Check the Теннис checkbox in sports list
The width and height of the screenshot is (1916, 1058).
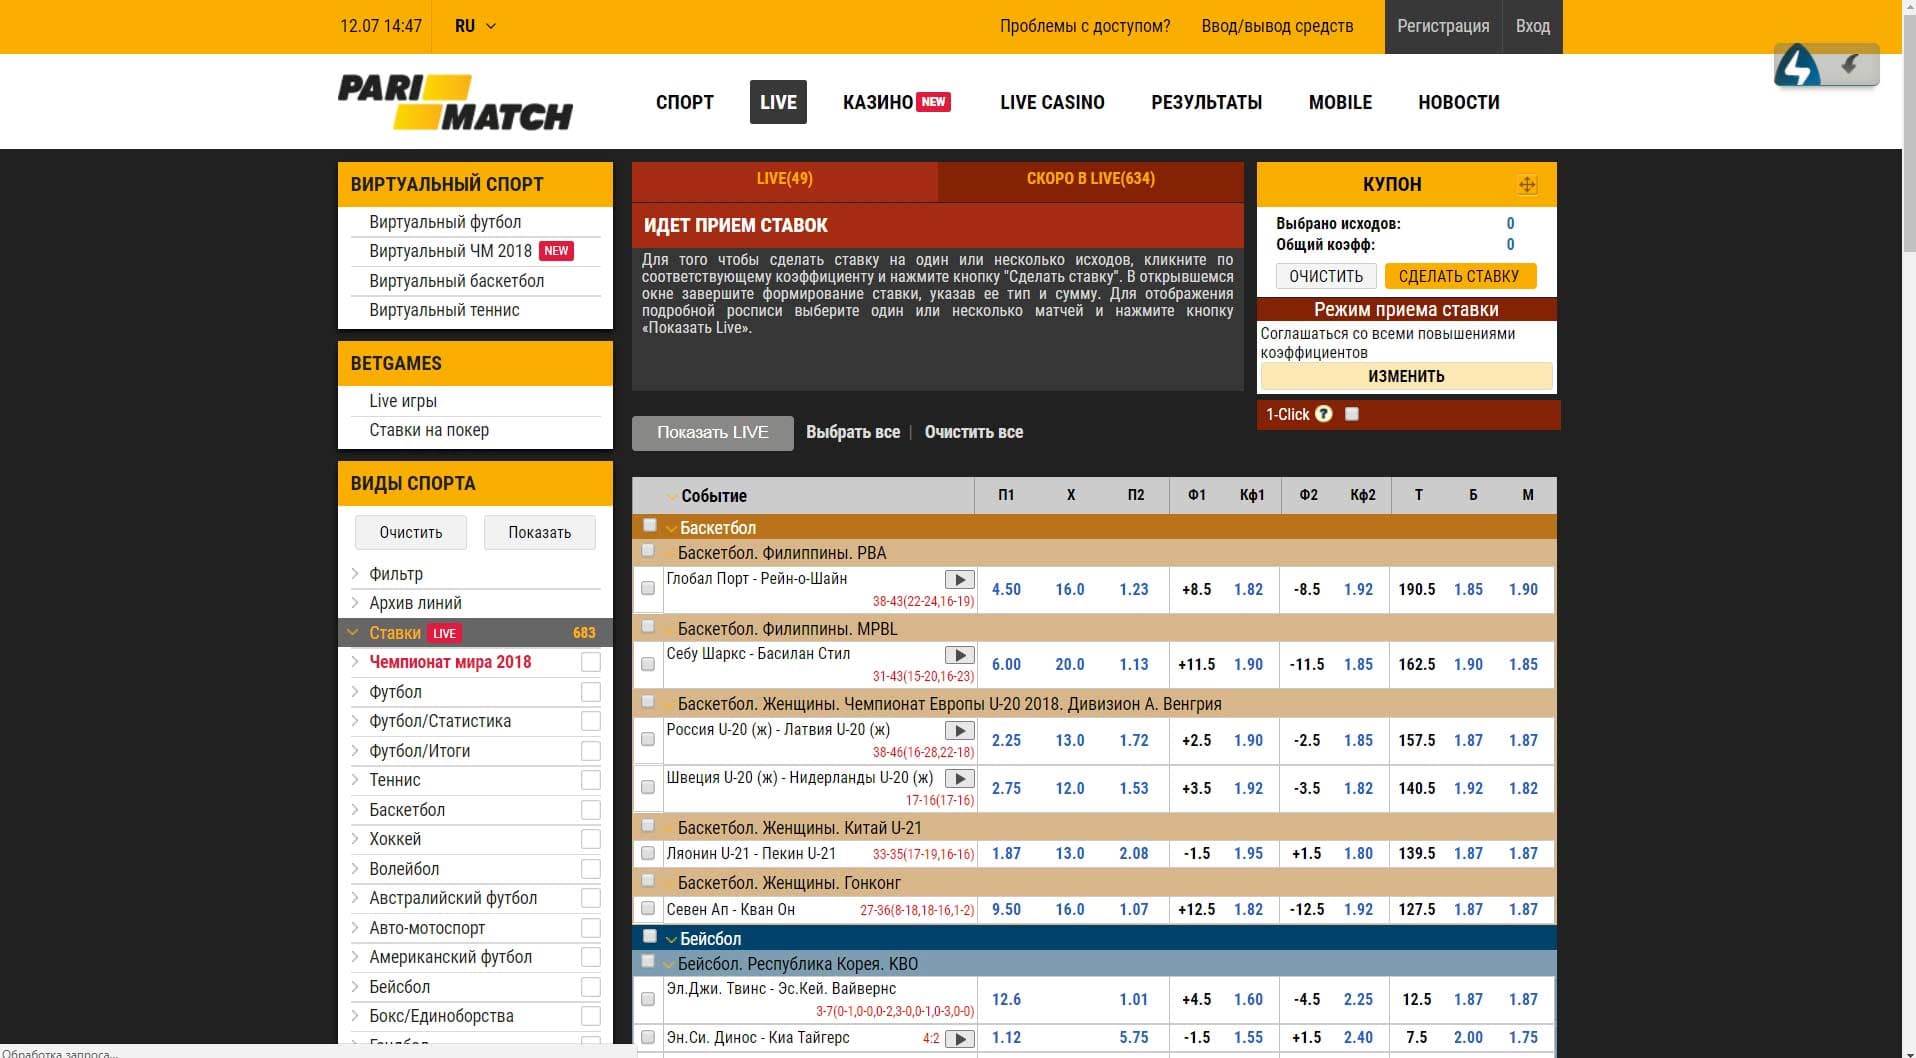pos(591,780)
